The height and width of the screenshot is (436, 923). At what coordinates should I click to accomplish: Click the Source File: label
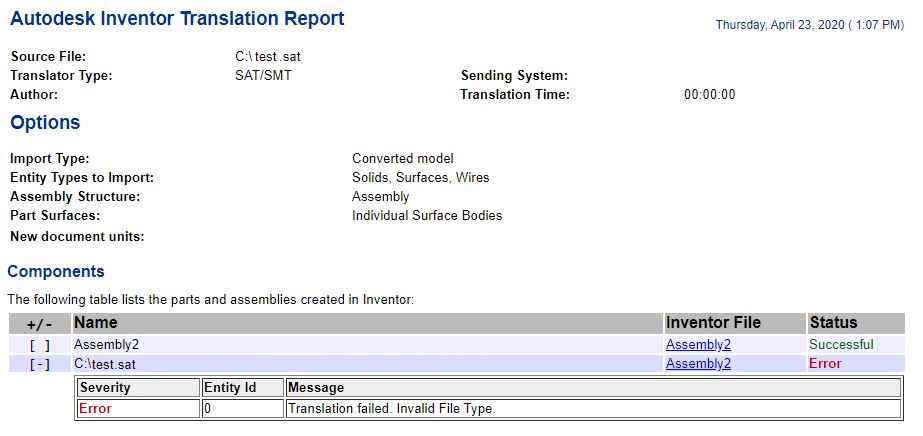pyautogui.click(x=48, y=57)
